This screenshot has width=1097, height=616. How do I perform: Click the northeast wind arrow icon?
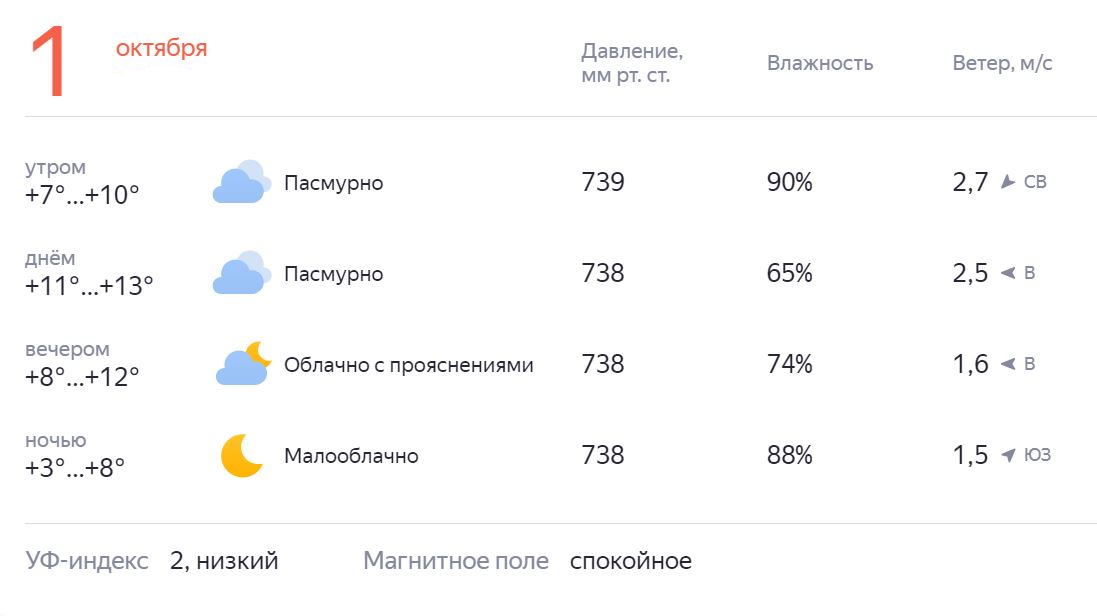point(1007,182)
